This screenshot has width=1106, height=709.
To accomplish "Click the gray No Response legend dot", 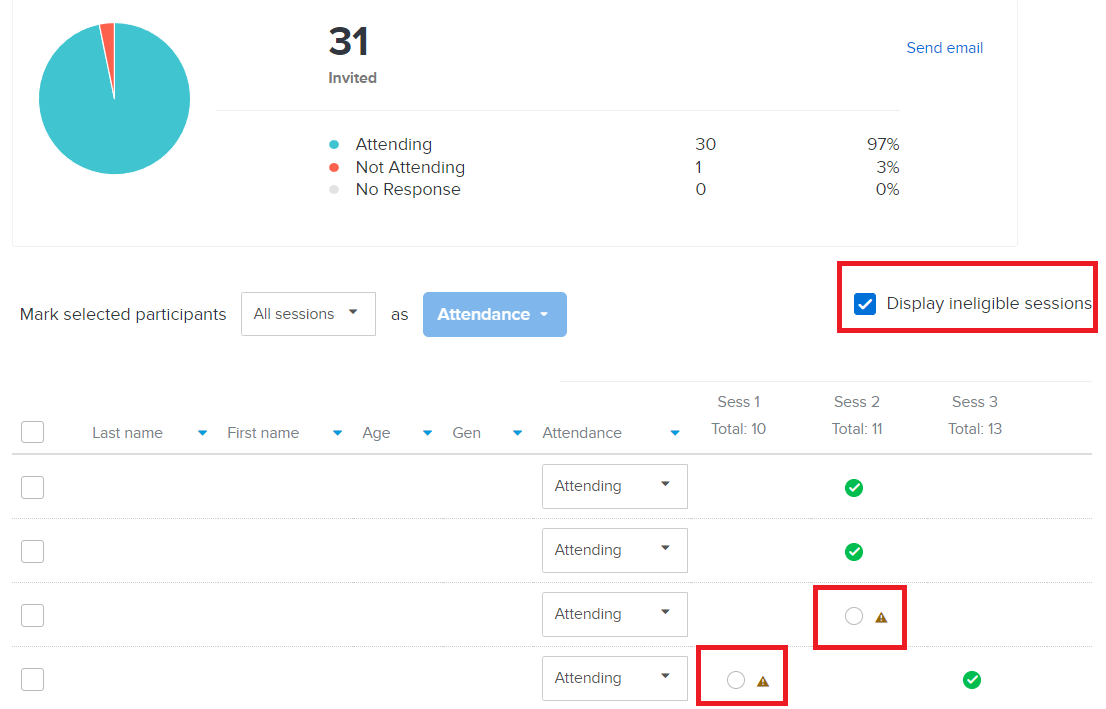I will 334,189.
